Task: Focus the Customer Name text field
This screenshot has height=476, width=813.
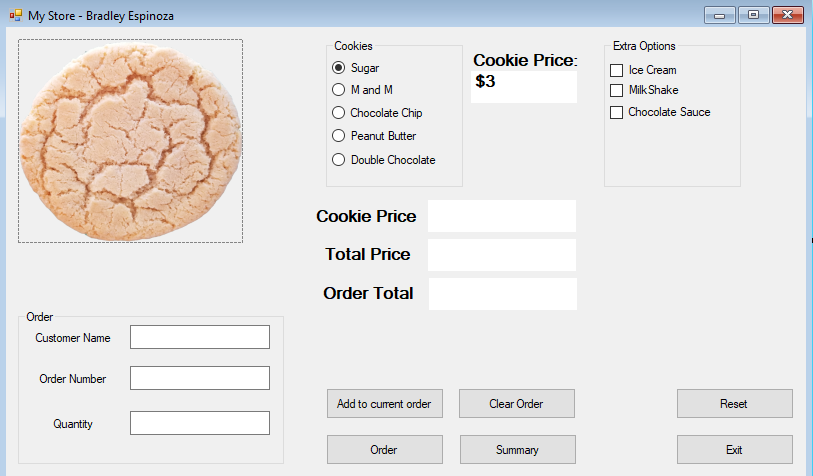Action: coord(200,337)
